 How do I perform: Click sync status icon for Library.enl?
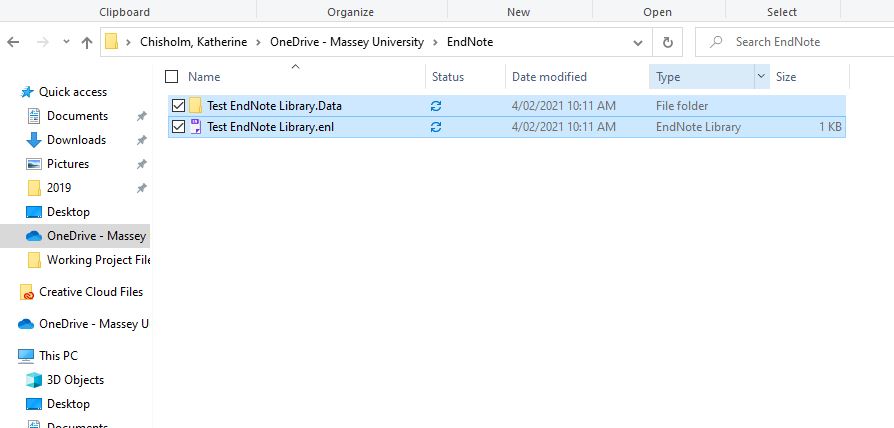coord(436,127)
